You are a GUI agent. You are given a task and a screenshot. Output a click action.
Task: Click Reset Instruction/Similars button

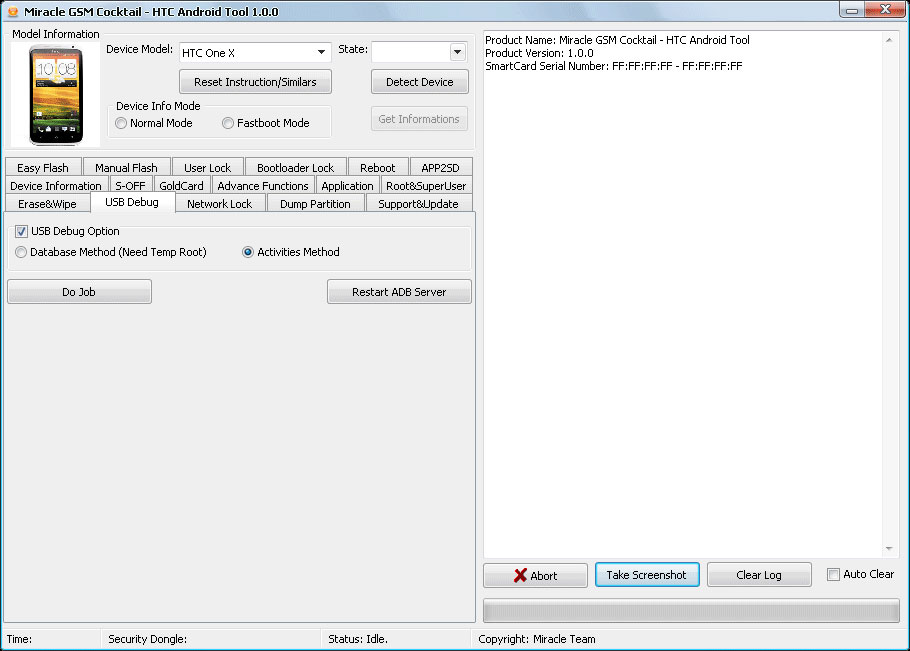pyautogui.click(x=255, y=82)
